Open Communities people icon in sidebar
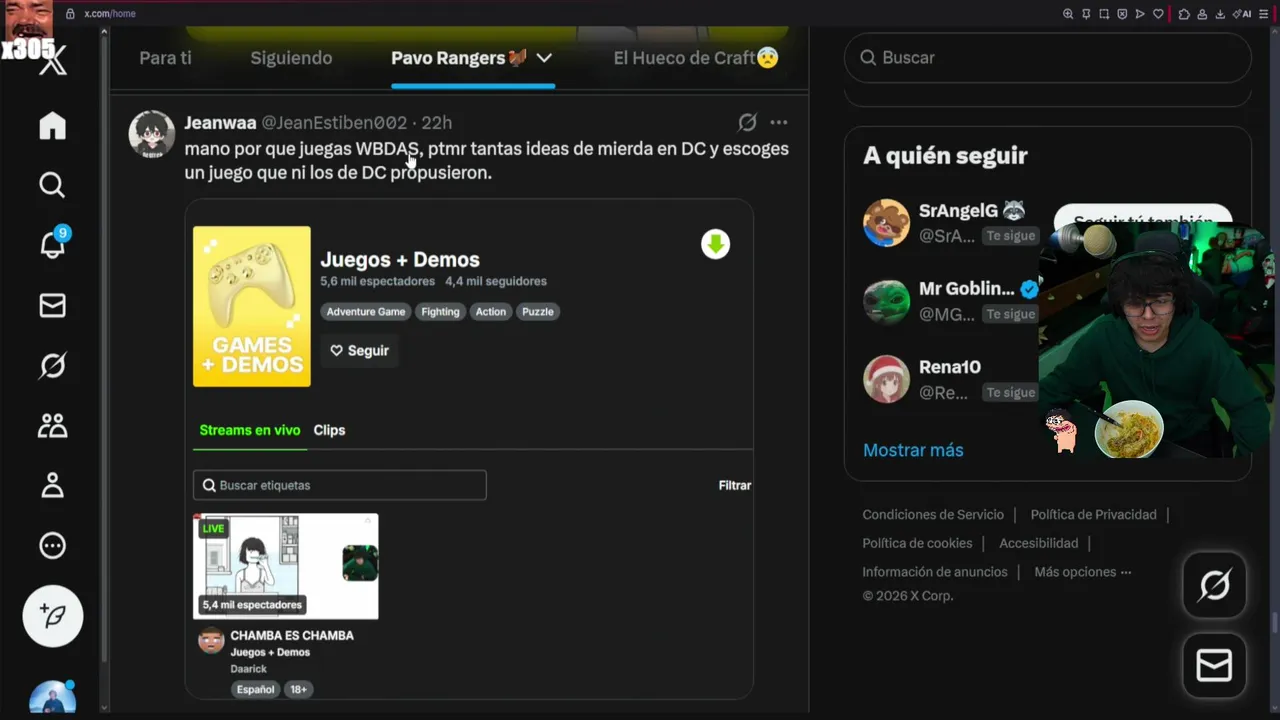The image size is (1280, 720). point(52,426)
